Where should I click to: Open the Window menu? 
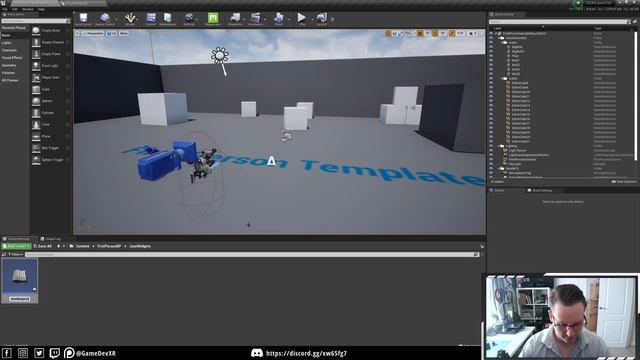[28, 9]
